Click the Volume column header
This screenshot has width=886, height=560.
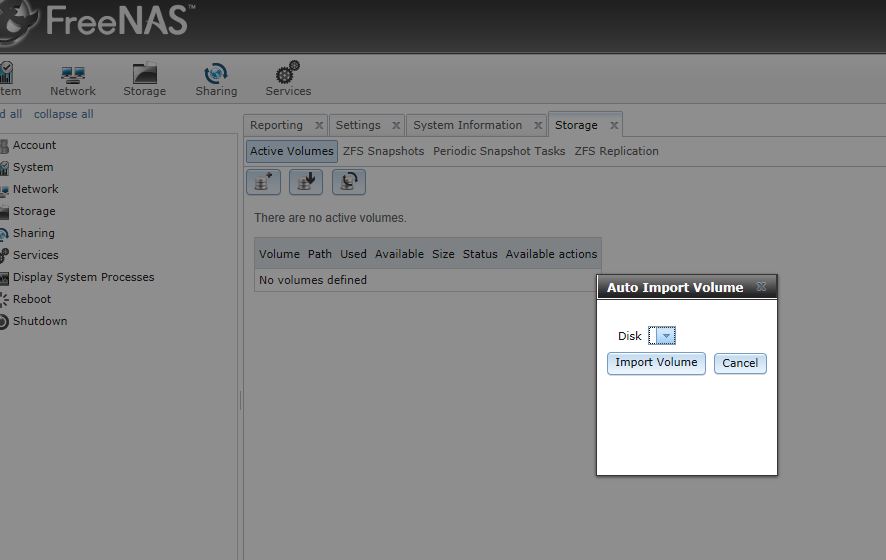pos(279,254)
